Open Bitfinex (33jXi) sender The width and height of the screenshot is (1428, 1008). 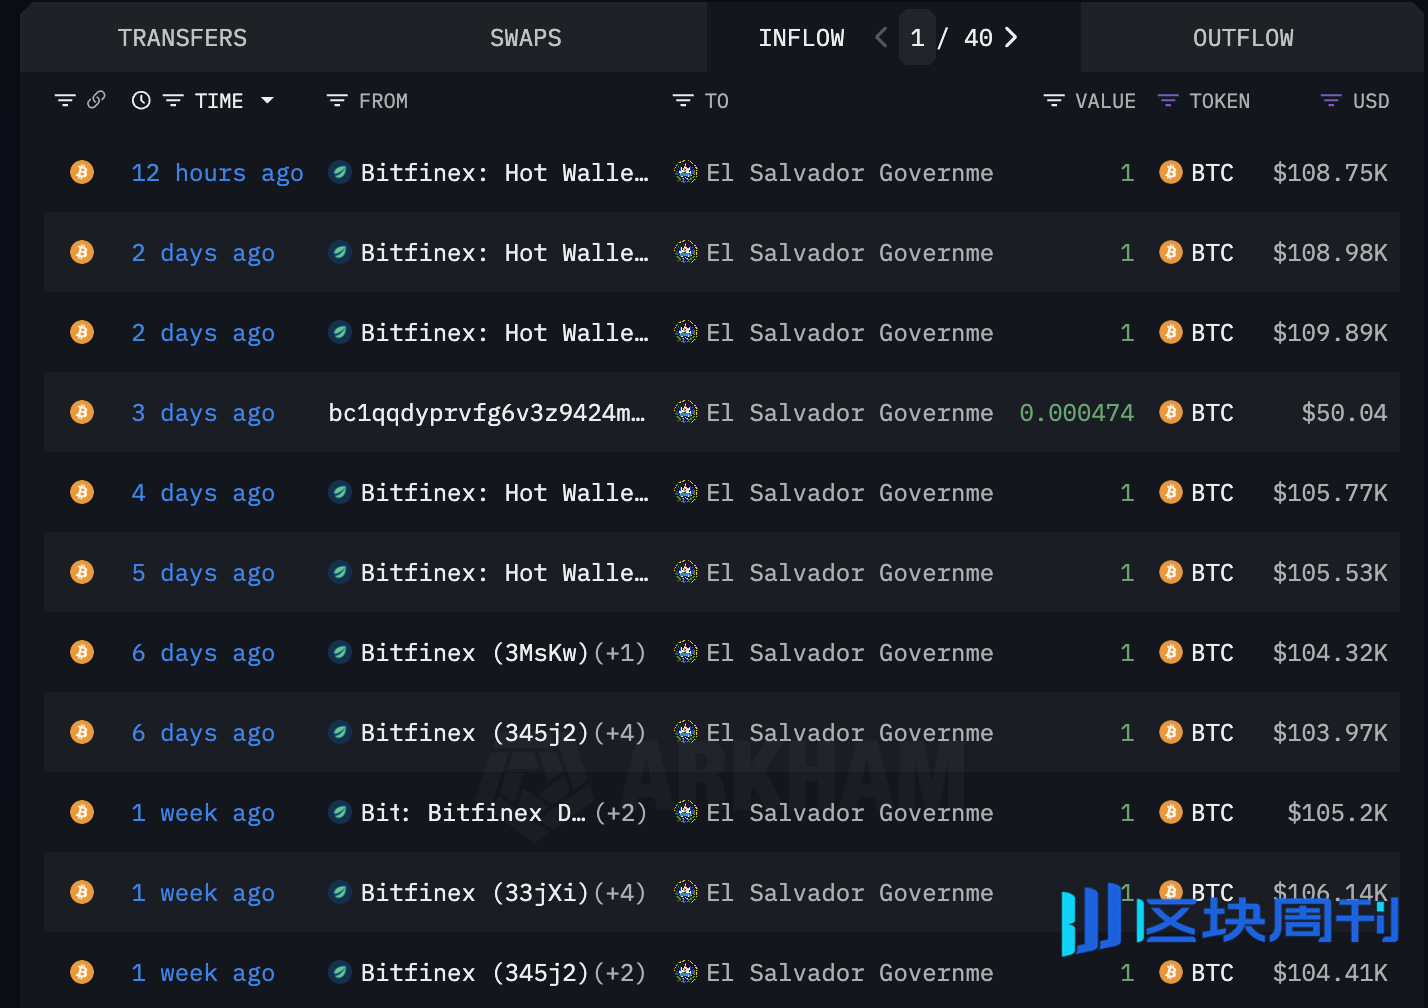pyautogui.click(x=474, y=893)
